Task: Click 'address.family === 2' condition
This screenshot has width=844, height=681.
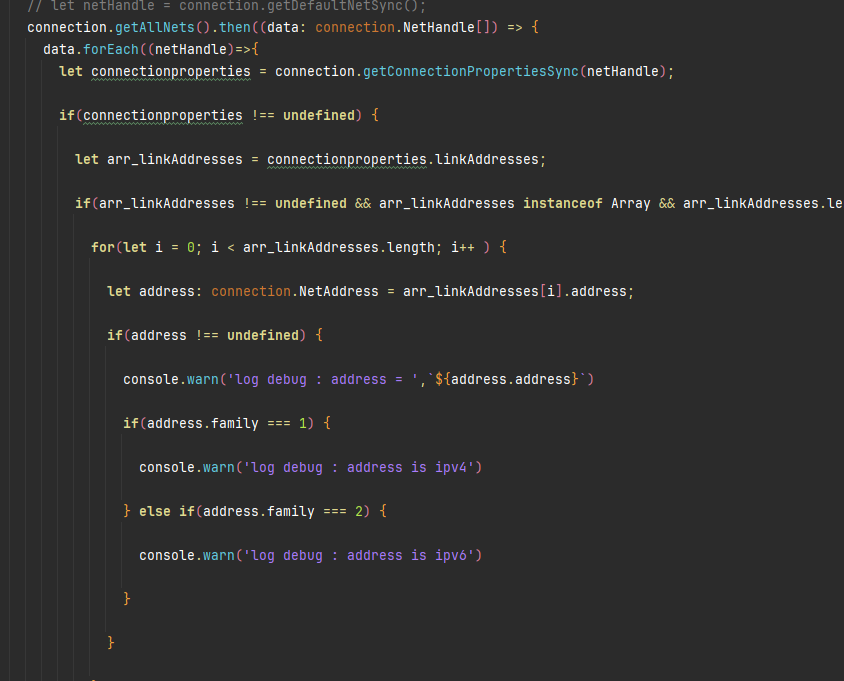Action: (x=283, y=511)
